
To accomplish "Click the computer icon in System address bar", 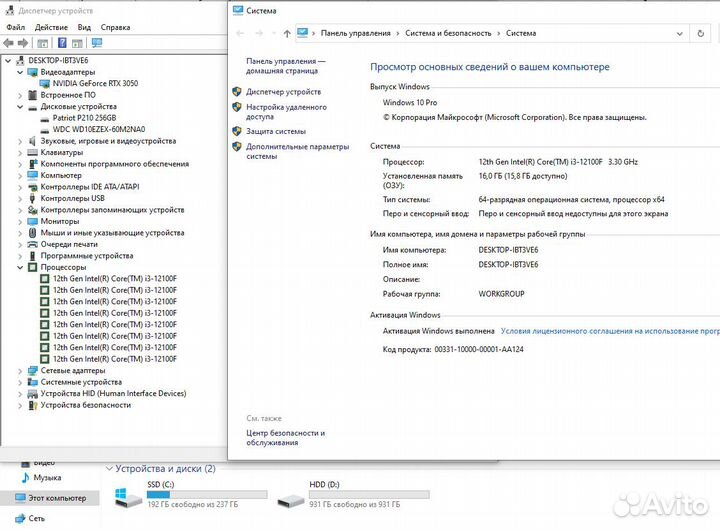I will (x=303, y=33).
